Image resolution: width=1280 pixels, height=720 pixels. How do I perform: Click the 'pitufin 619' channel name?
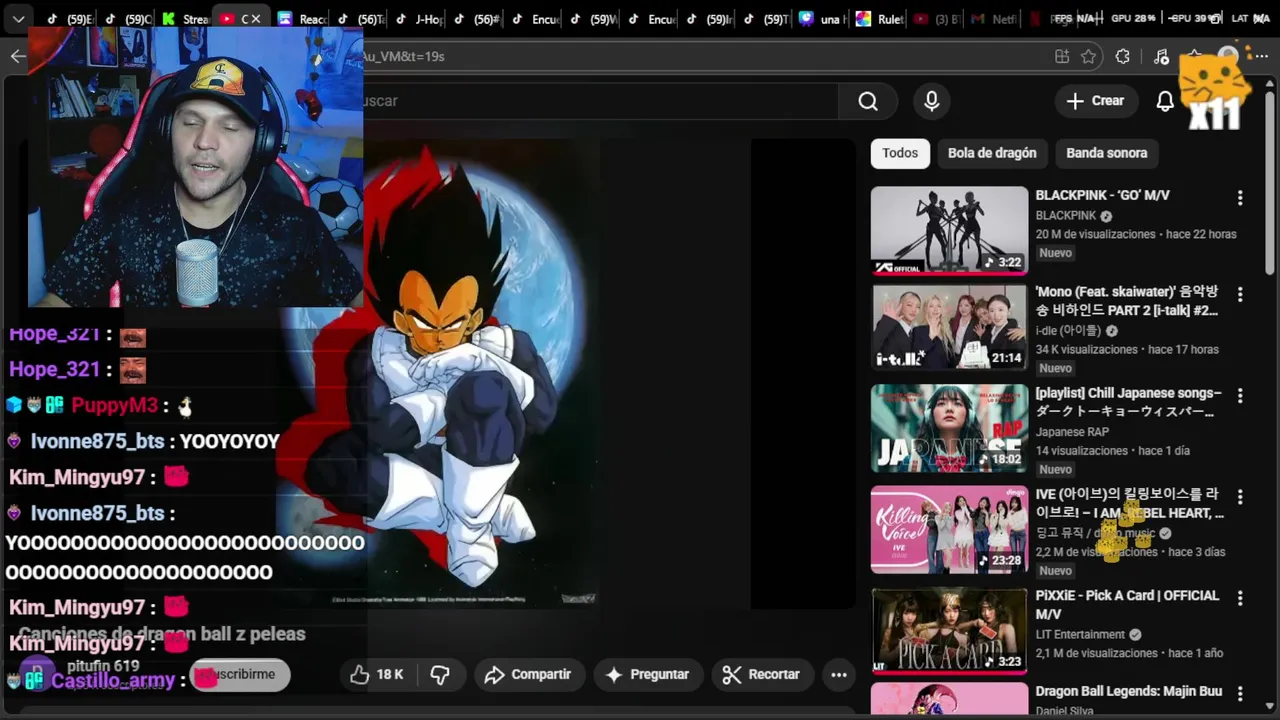(103, 666)
